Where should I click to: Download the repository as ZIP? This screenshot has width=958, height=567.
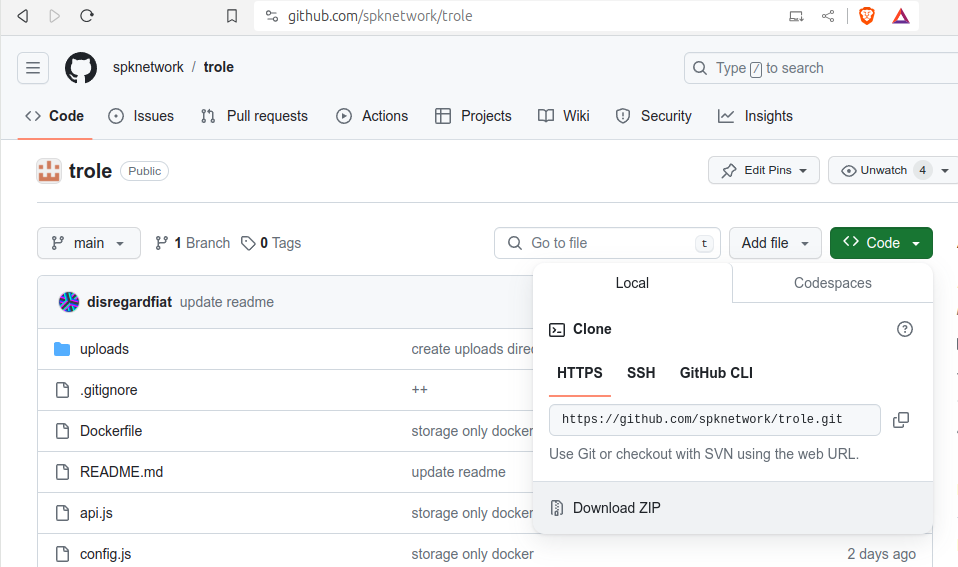pyautogui.click(x=733, y=508)
